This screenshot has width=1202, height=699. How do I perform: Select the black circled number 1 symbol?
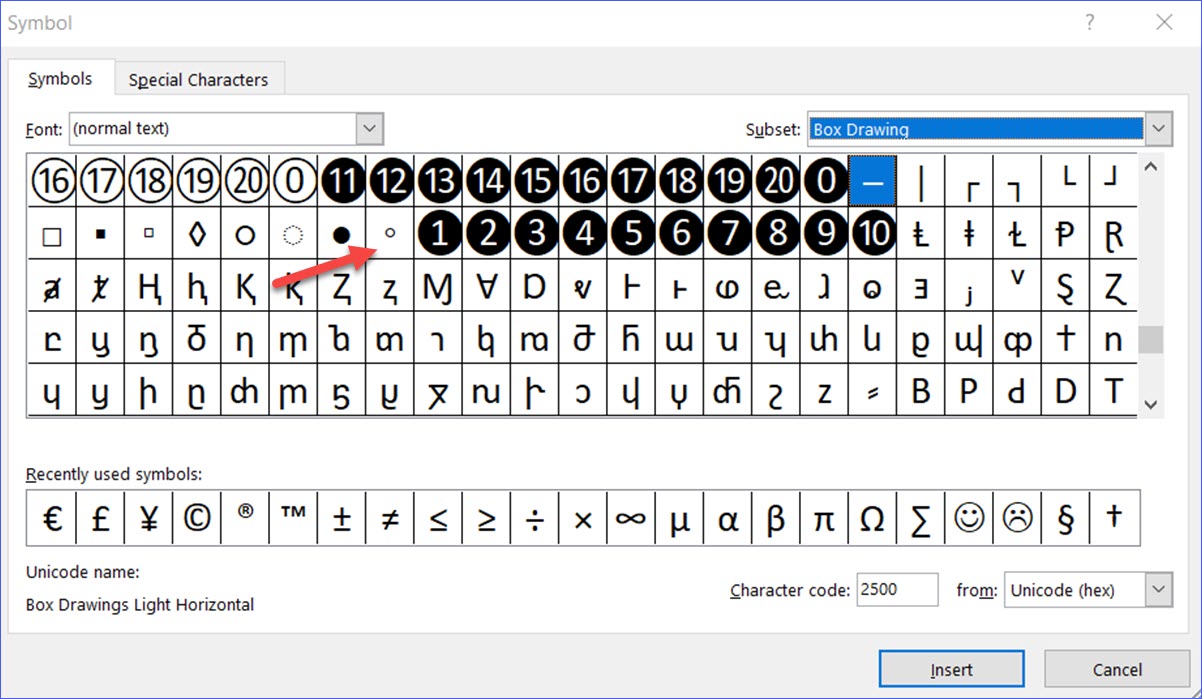(438, 235)
